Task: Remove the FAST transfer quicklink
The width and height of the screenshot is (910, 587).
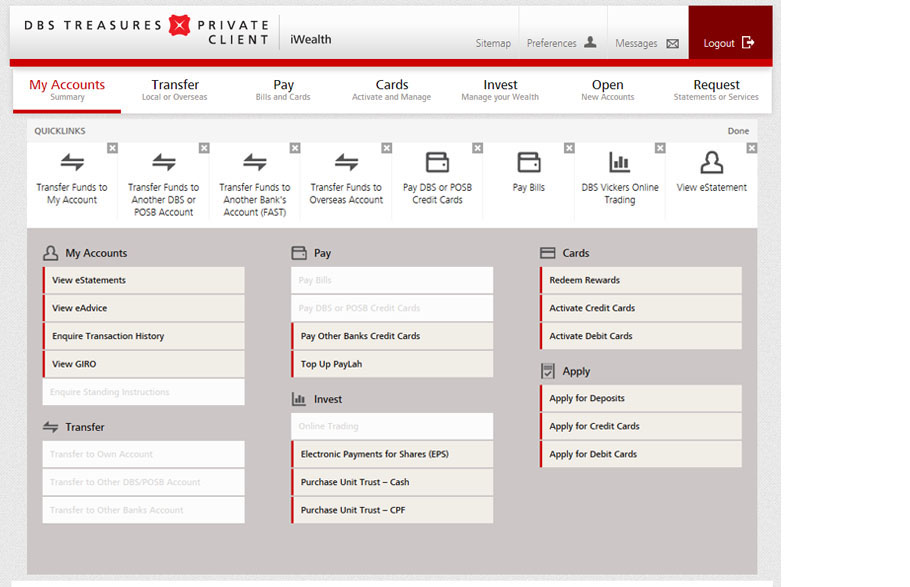Action: pos(295,148)
